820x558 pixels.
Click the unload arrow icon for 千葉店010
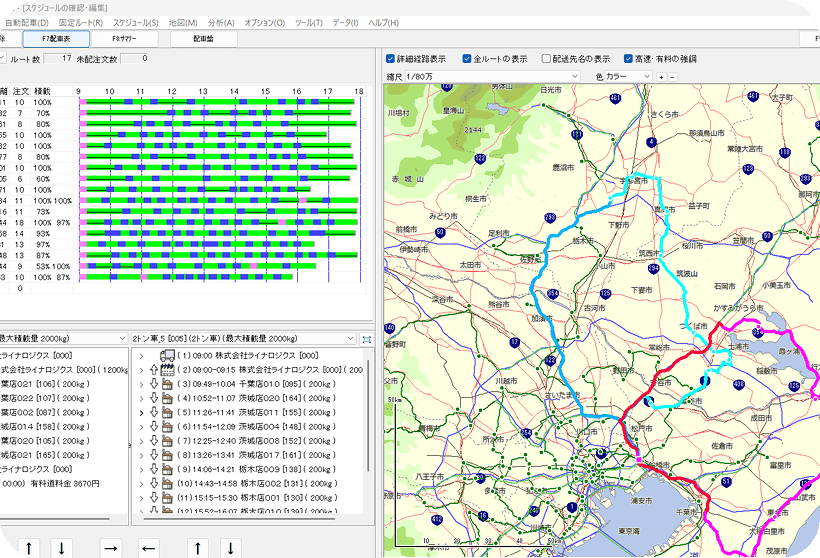[x=154, y=384]
